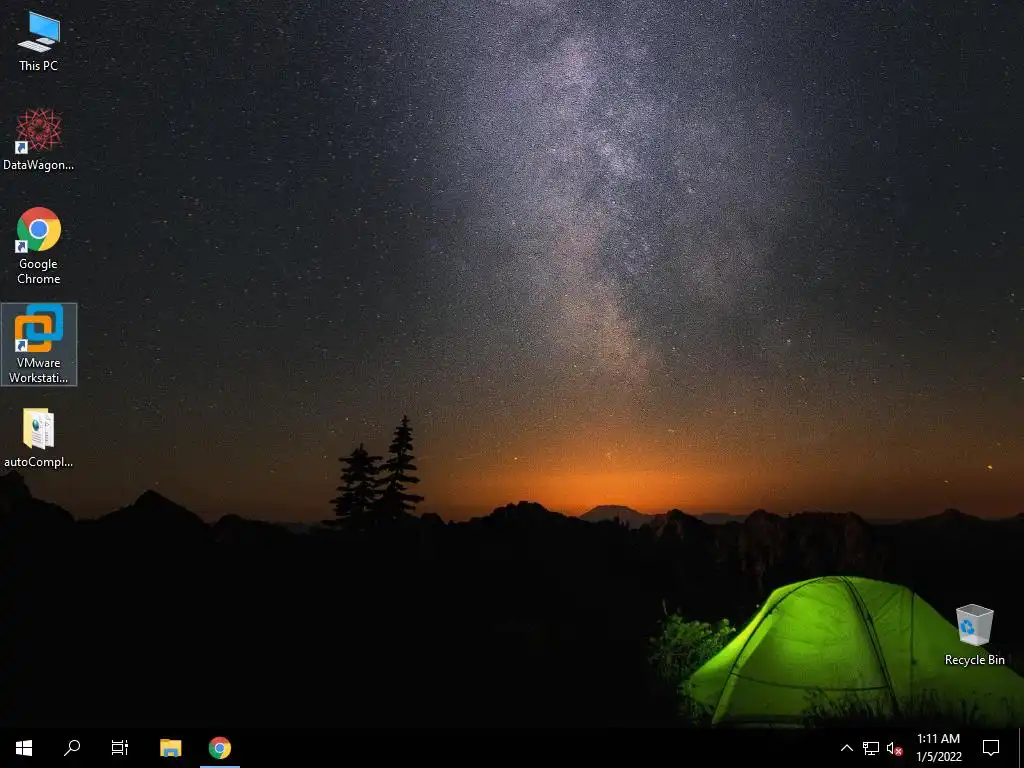Open the Windows Start menu
The image size is (1024, 768).
[x=24, y=748]
